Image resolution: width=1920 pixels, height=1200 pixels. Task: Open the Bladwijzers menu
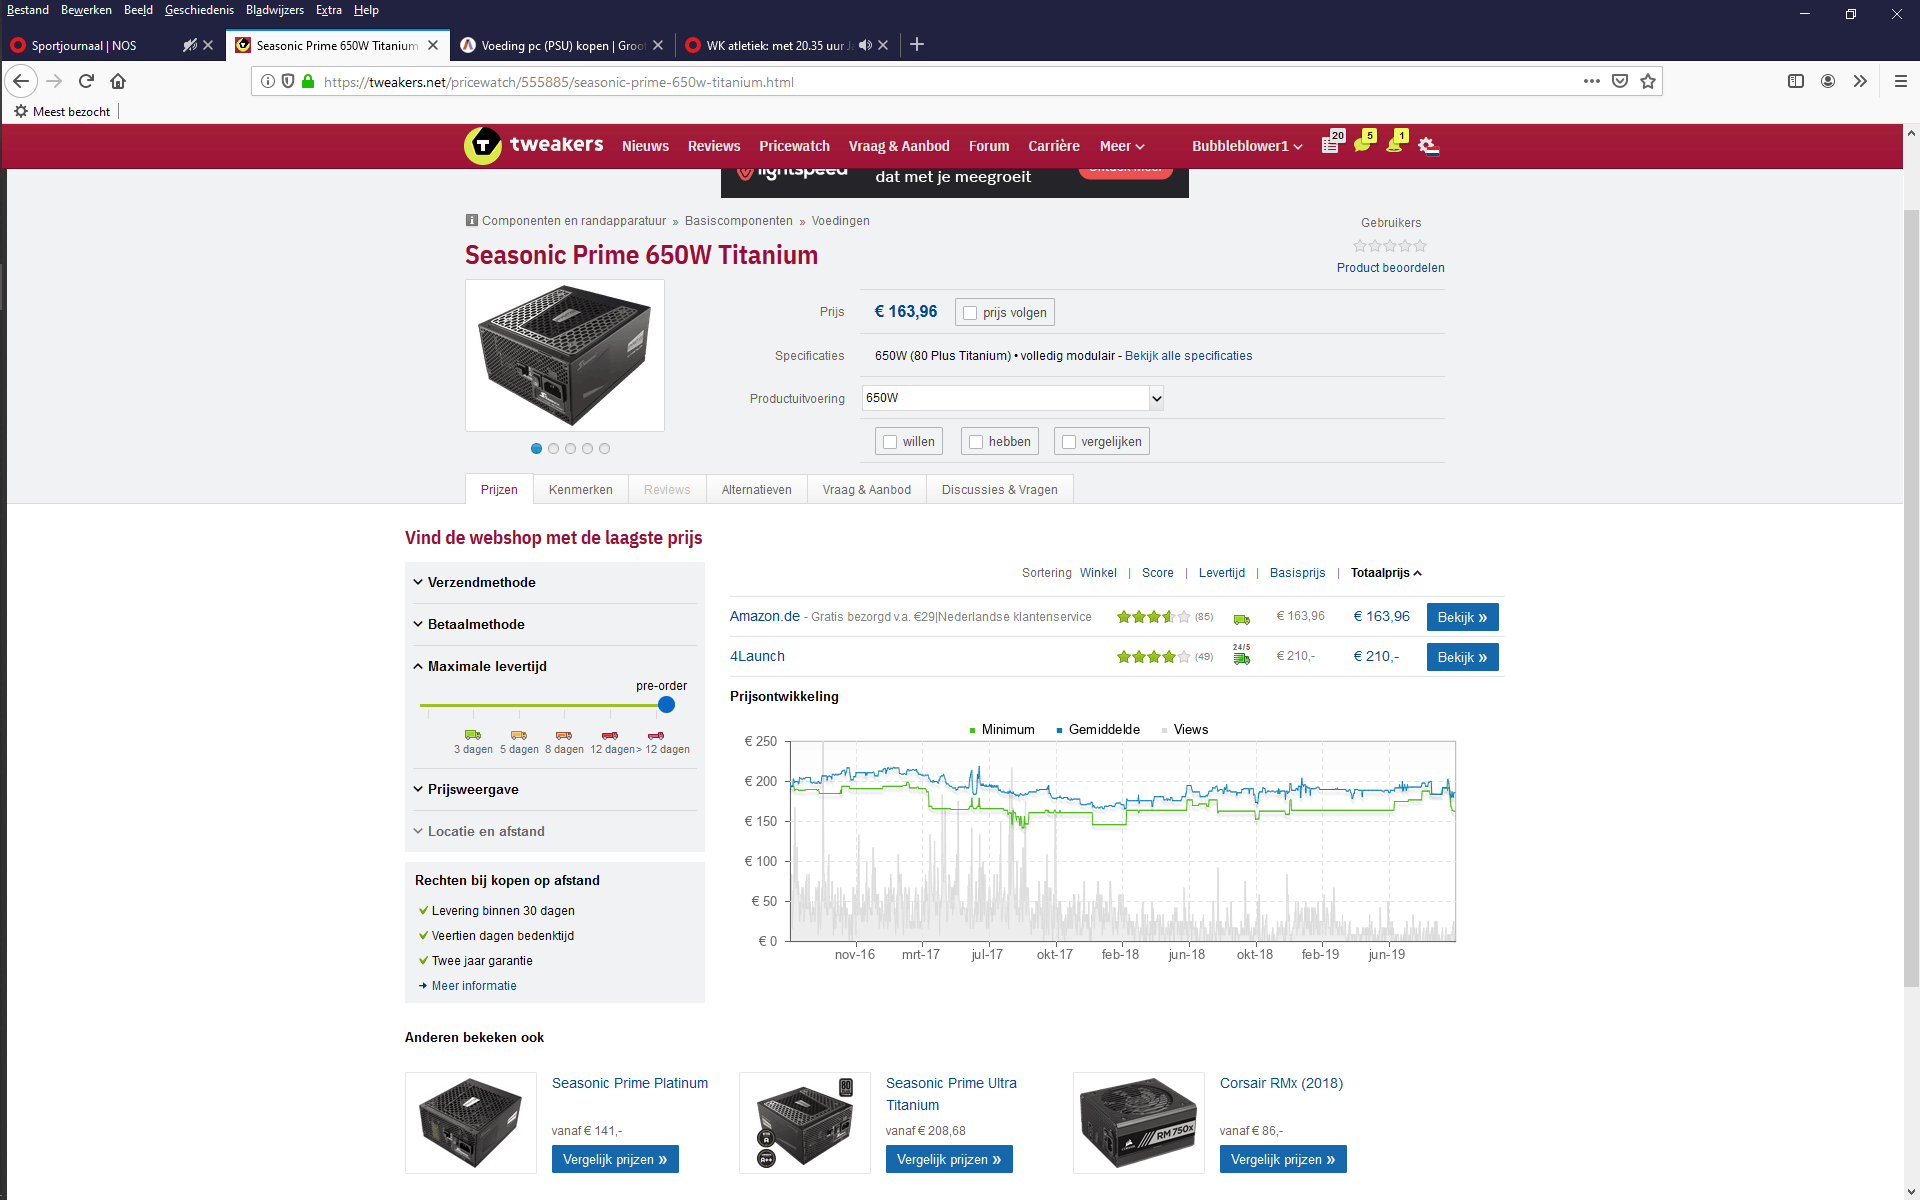275,10
